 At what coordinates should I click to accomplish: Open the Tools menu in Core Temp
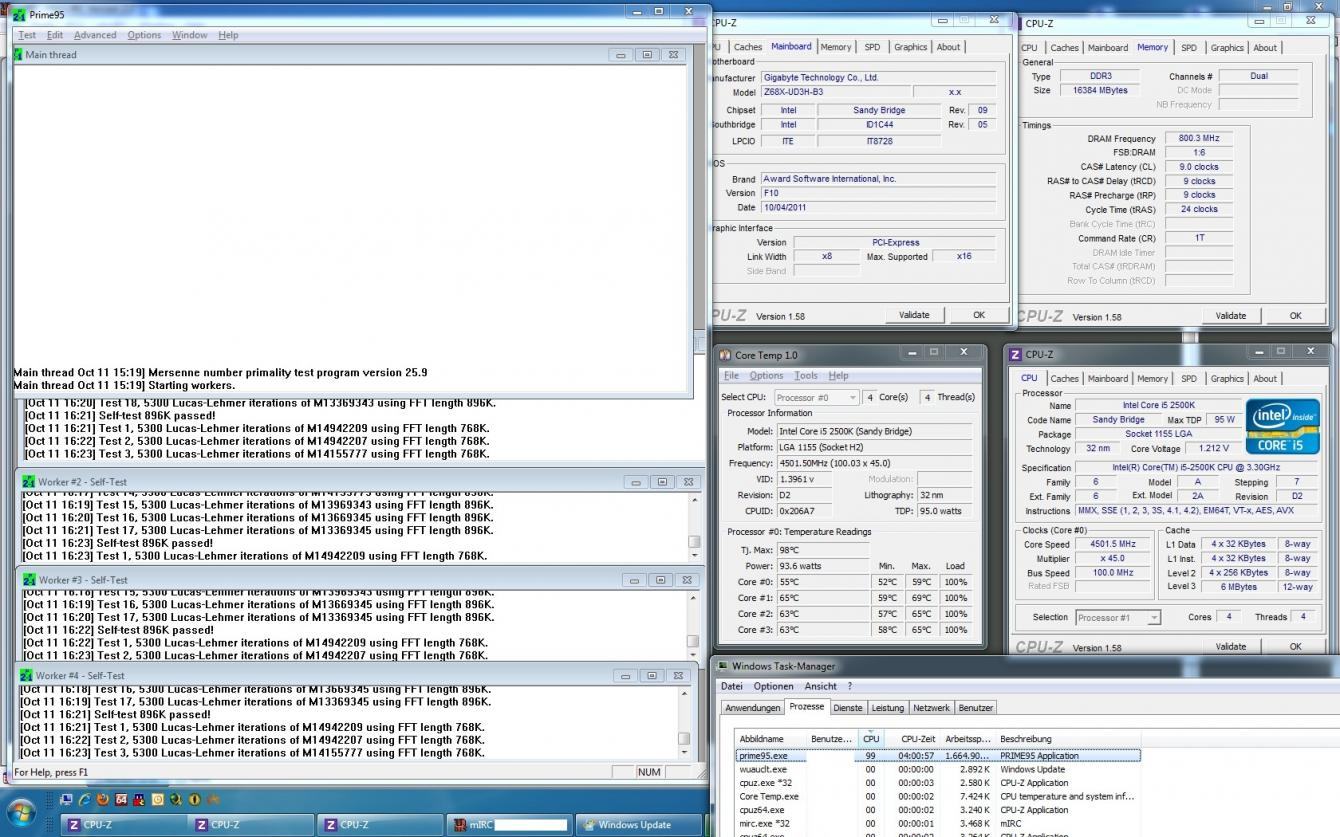click(806, 376)
